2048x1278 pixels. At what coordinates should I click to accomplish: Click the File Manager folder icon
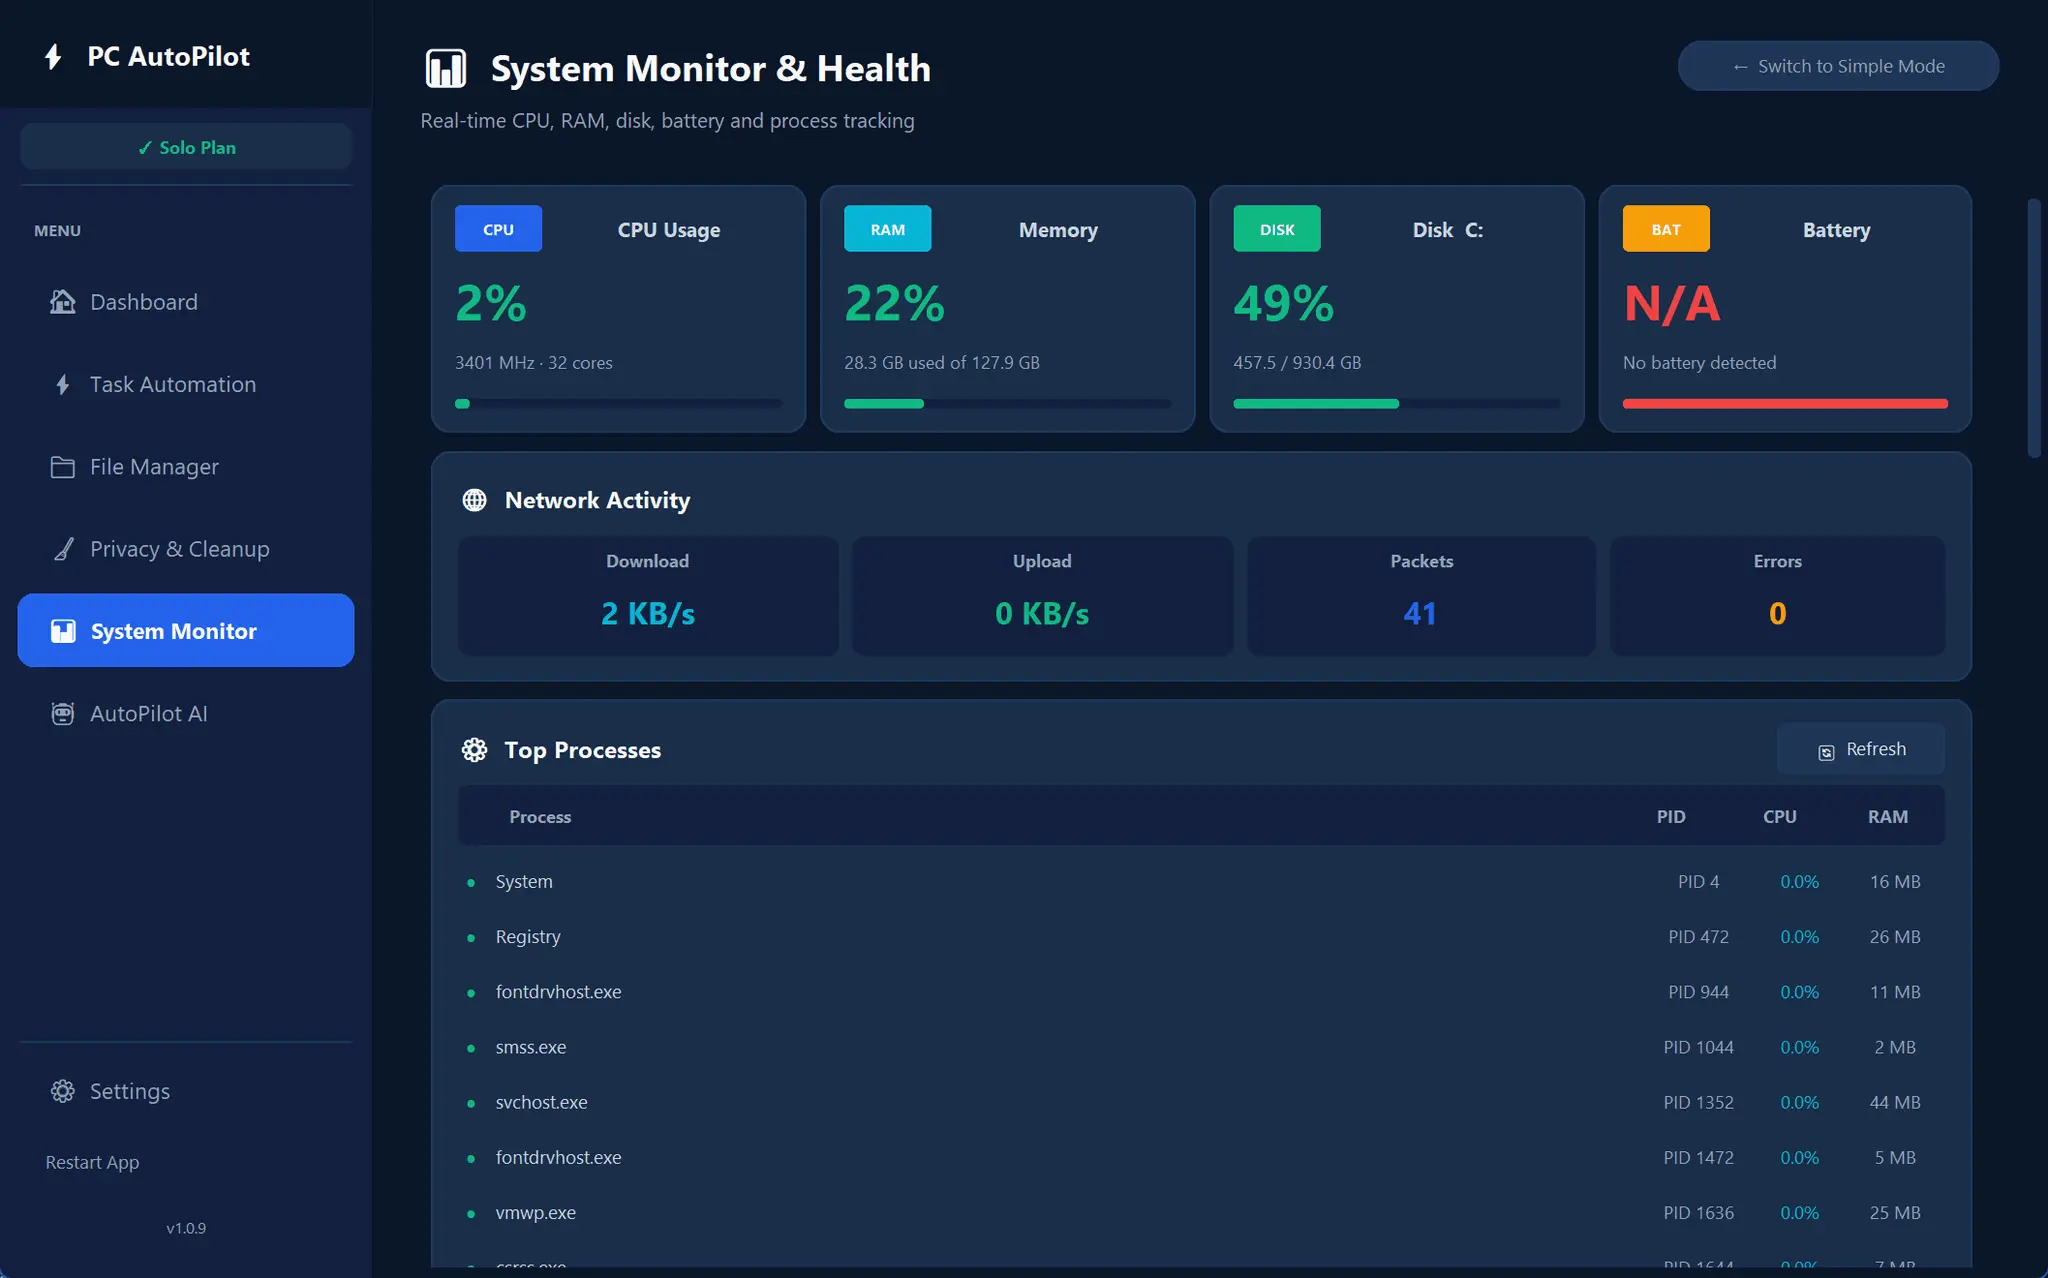tap(63, 467)
